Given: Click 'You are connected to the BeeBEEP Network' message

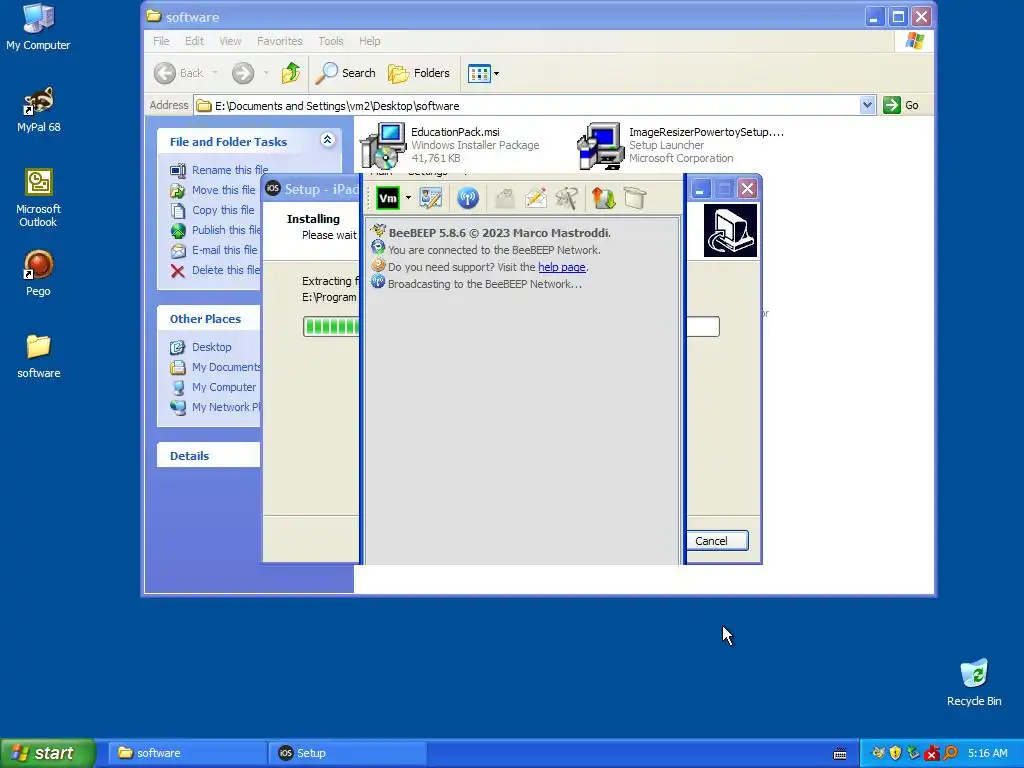Looking at the screenshot, I should click(x=494, y=250).
